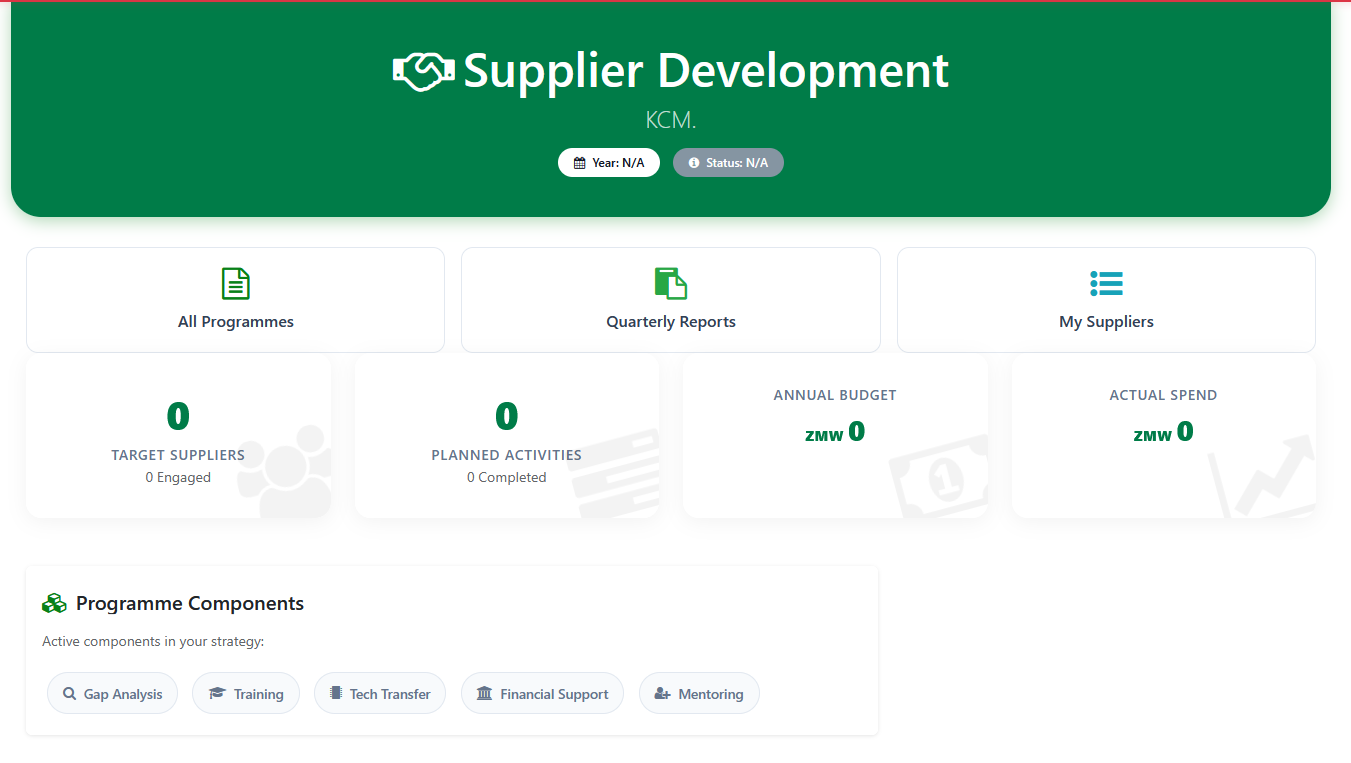This screenshot has height=763, width=1351.
Task: Click the bank icon on Financial Support chip
Action: click(x=482, y=693)
